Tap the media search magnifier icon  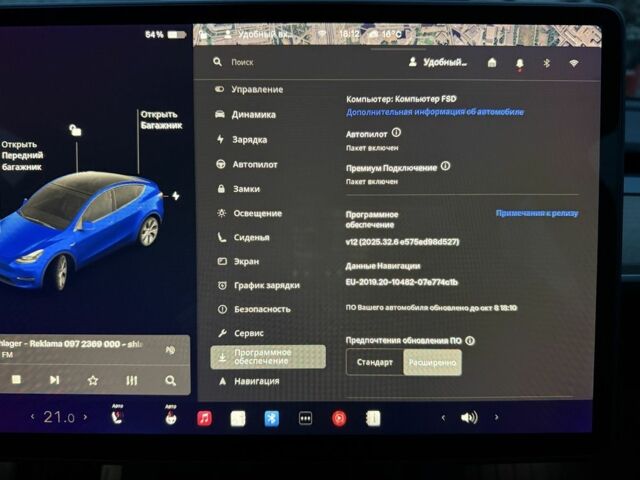point(171,380)
